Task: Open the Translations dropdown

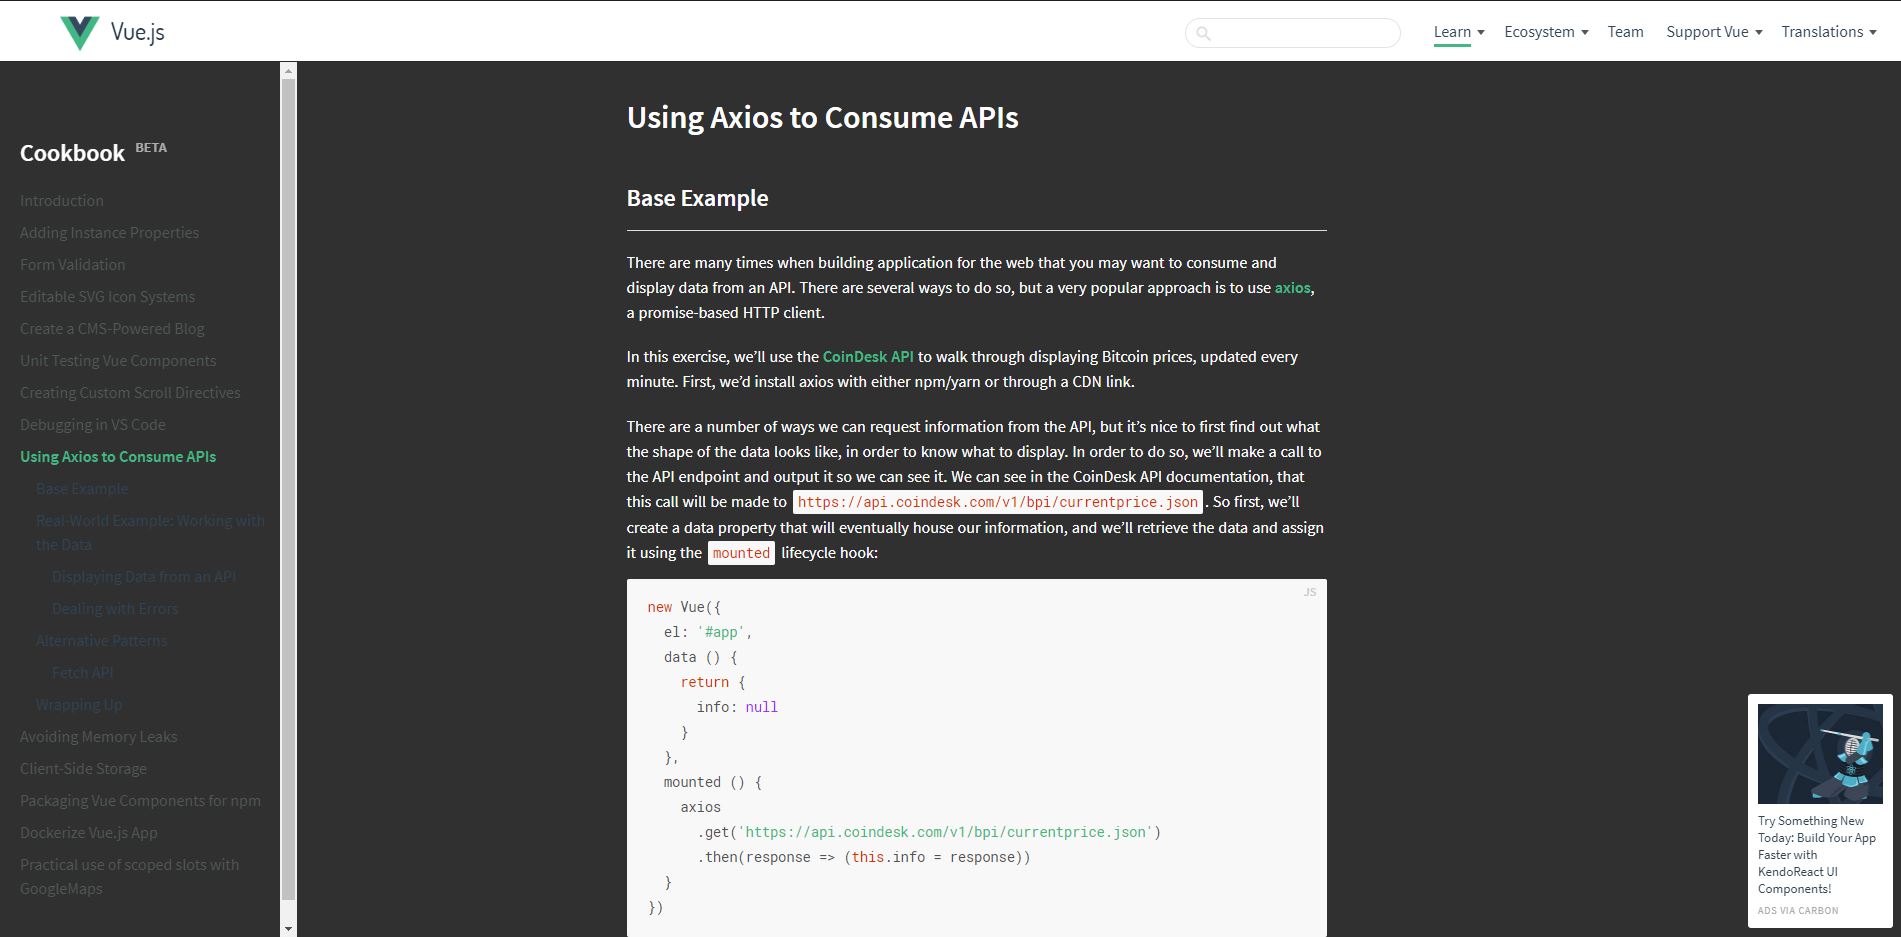Action: tap(1829, 32)
